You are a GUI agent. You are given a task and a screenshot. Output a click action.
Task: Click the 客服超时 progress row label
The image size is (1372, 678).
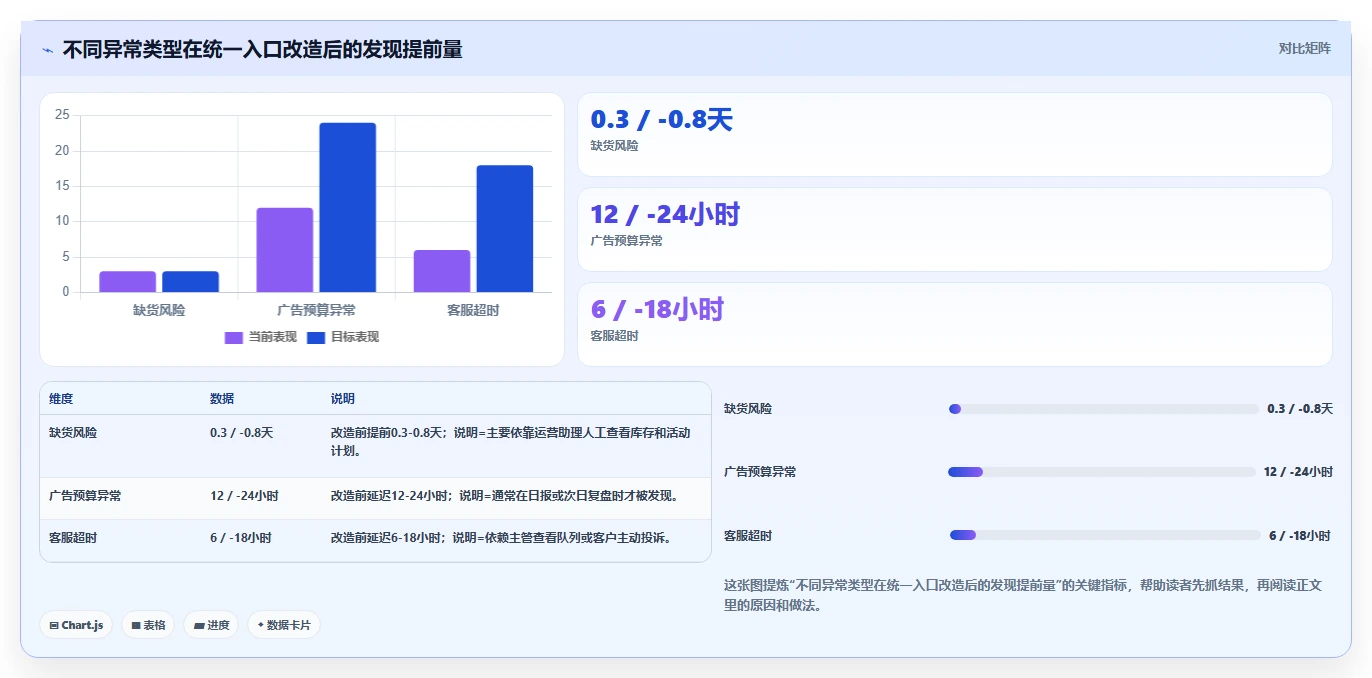[x=748, y=536]
